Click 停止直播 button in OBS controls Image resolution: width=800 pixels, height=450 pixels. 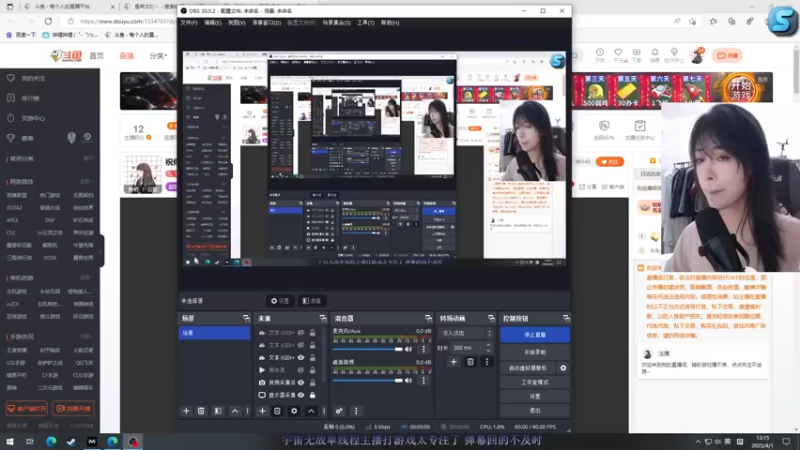point(535,335)
